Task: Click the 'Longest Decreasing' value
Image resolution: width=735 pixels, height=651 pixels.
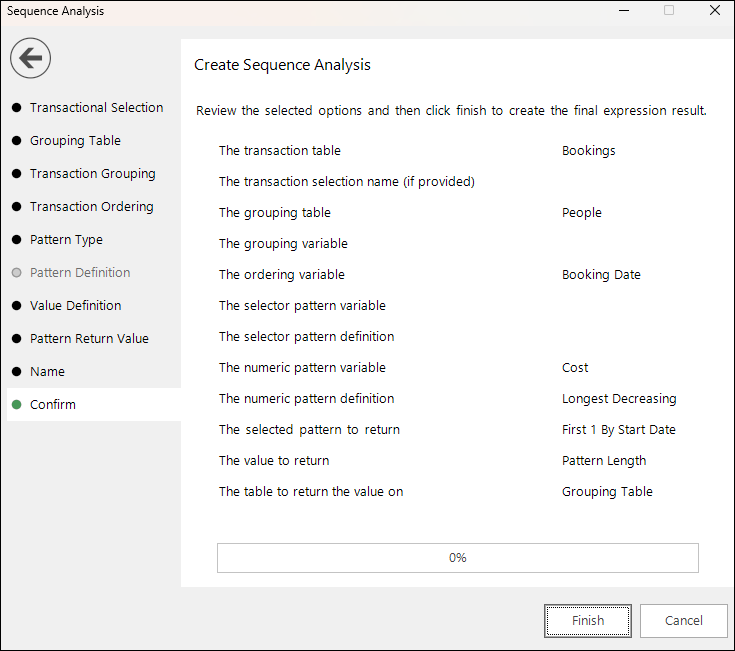Action: pos(619,399)
